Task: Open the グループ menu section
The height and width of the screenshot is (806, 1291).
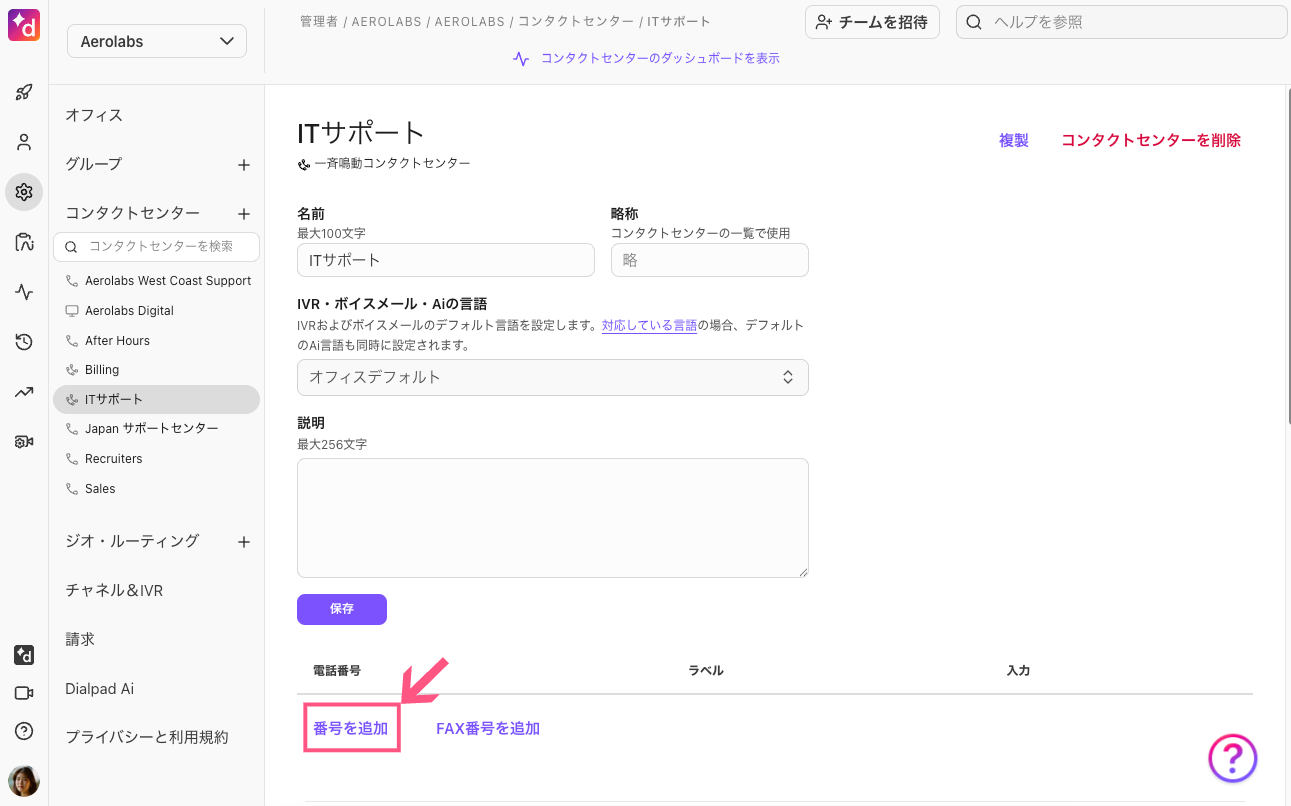Action: (94, 164)
